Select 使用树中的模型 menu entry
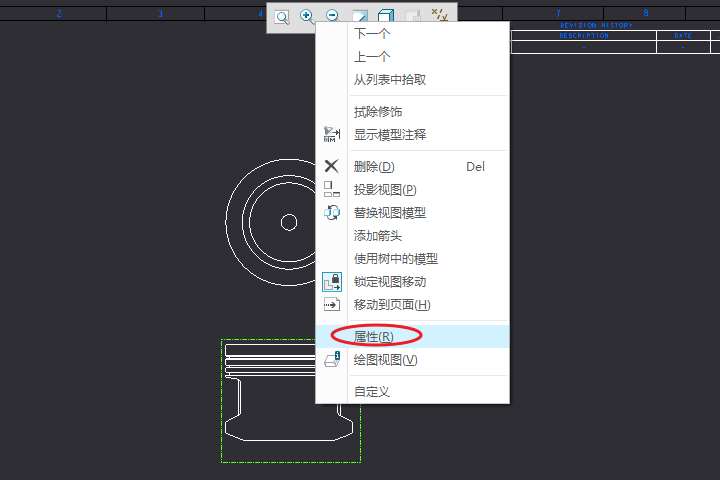720x480 pixels. 412,259
